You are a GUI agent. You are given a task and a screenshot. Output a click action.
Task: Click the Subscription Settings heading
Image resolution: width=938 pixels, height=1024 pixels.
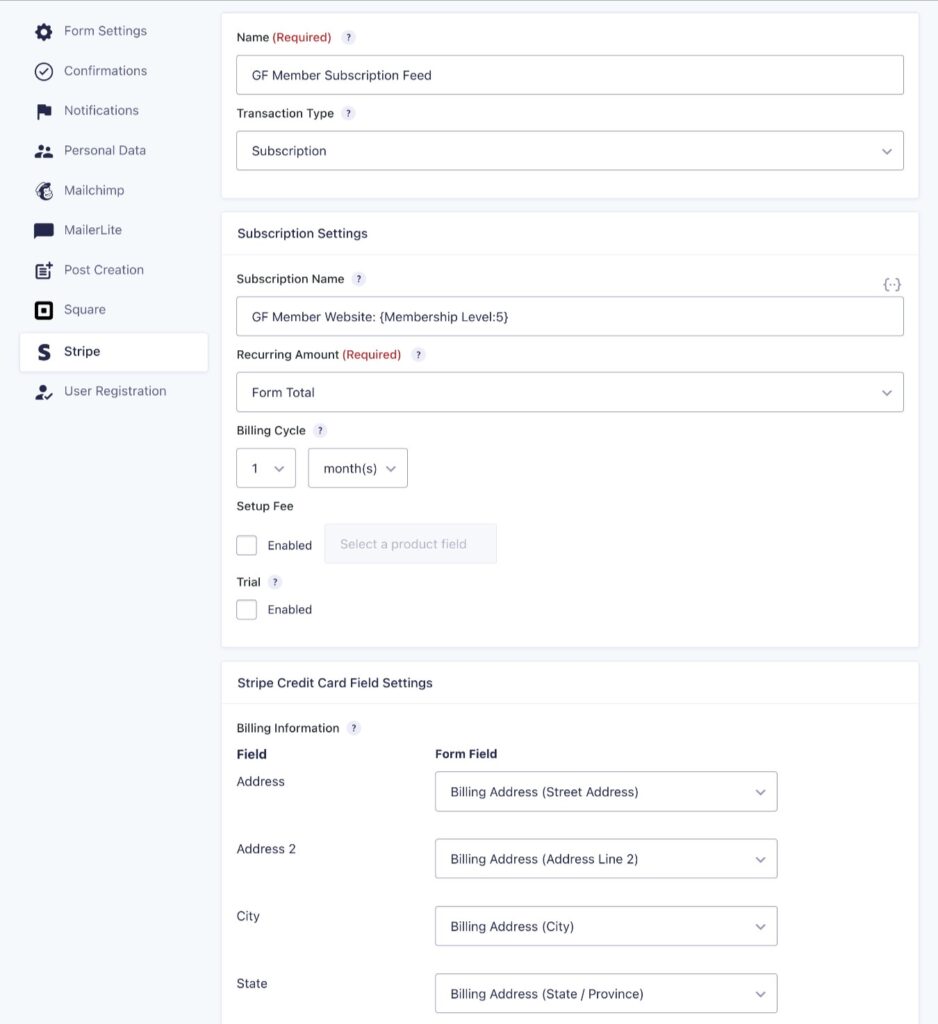point(302,234)
